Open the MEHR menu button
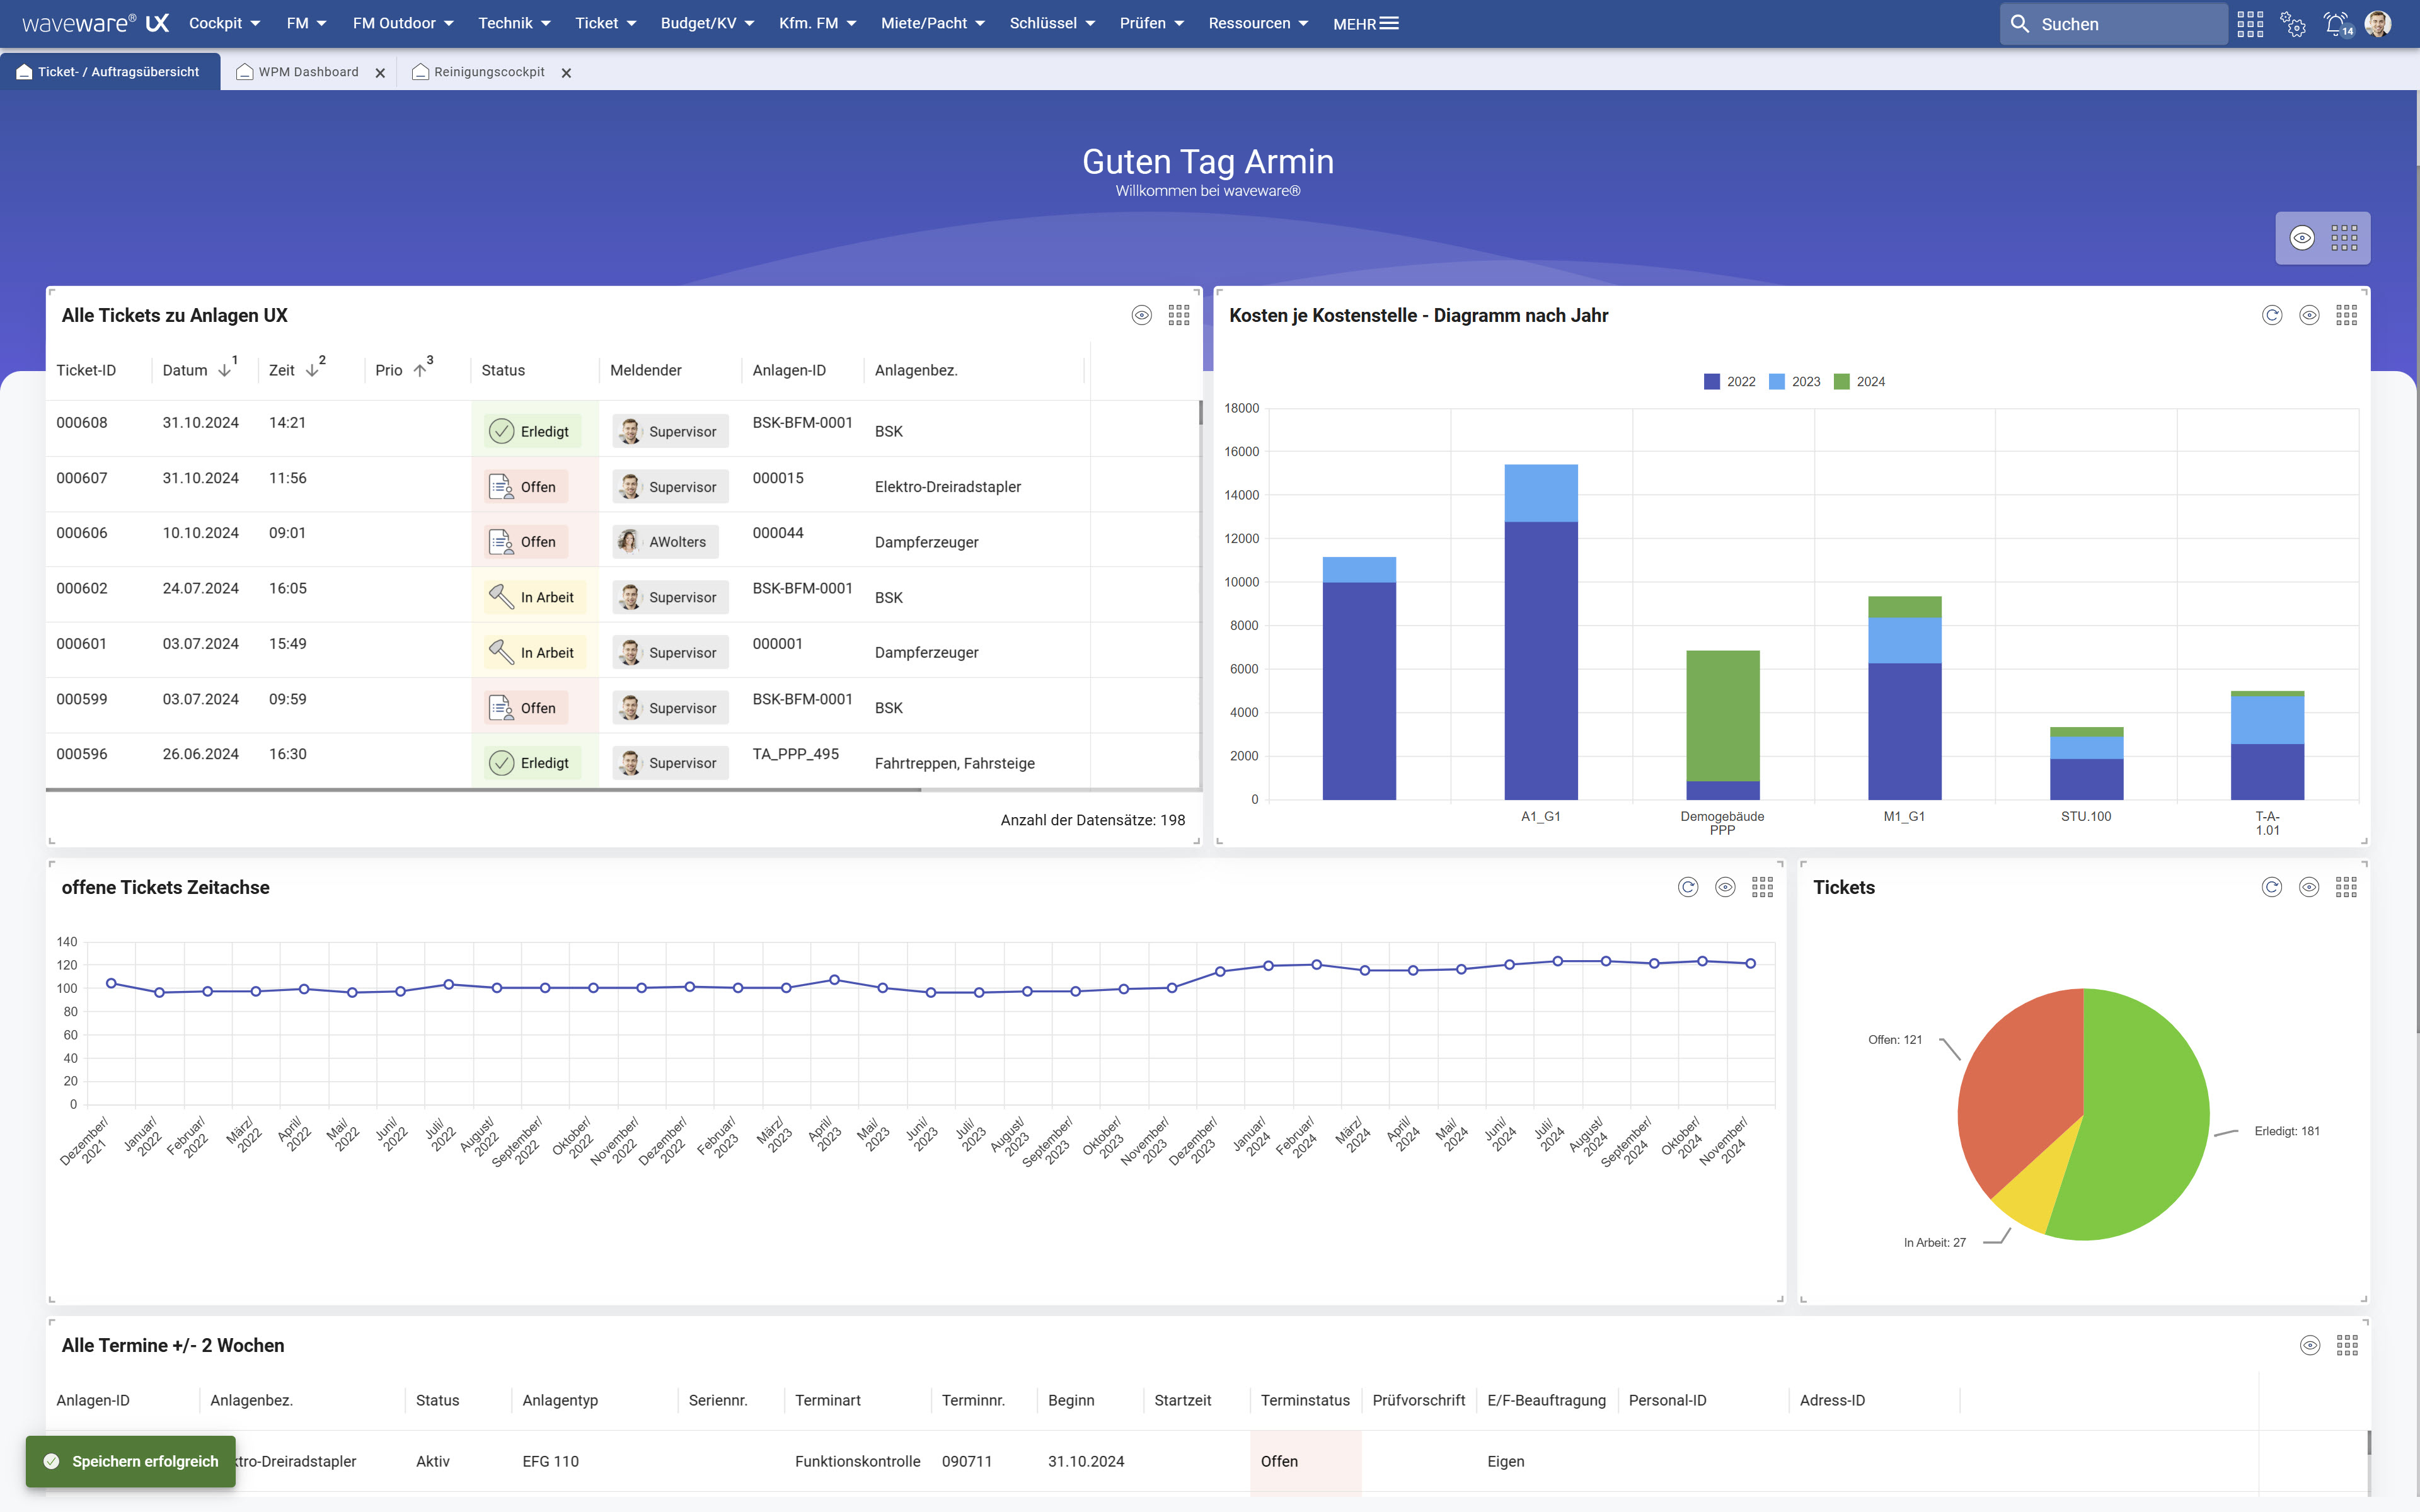This screenshot has width=2420, height=1512. pyautogui.click(x=1365, y=23)
